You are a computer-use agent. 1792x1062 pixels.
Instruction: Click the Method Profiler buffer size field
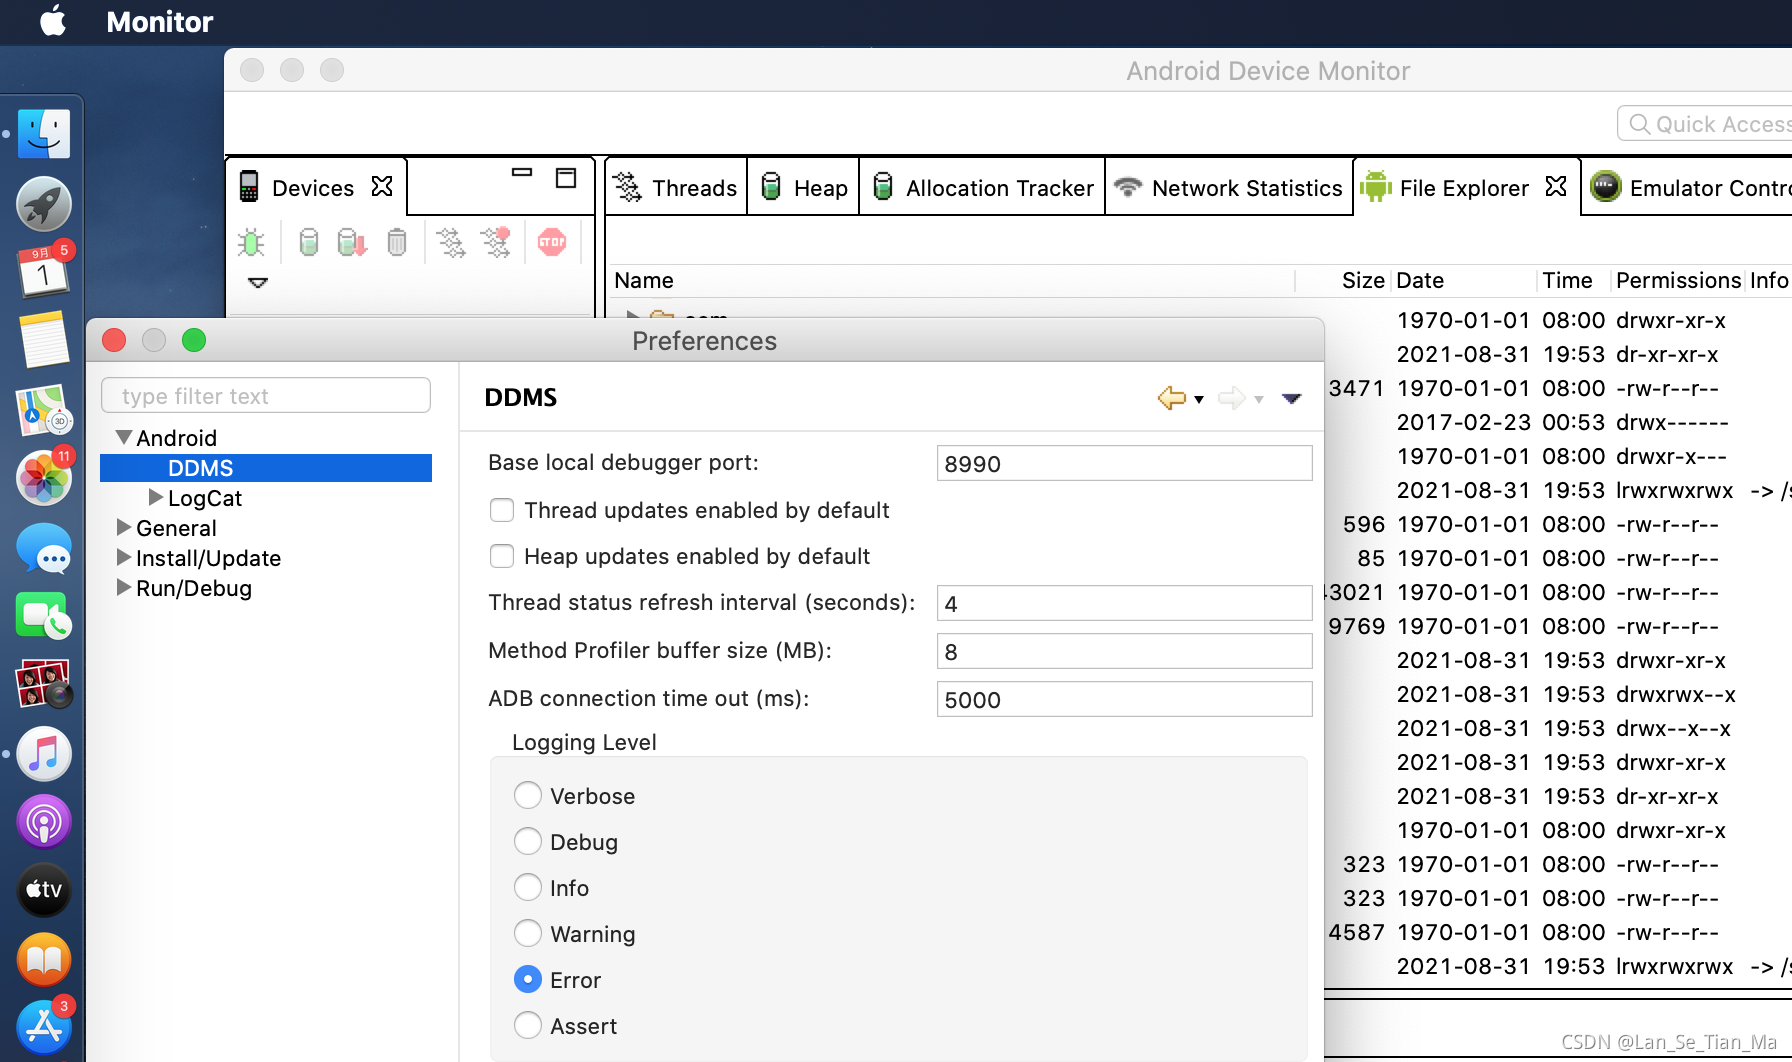click(x=1124, y=651)
